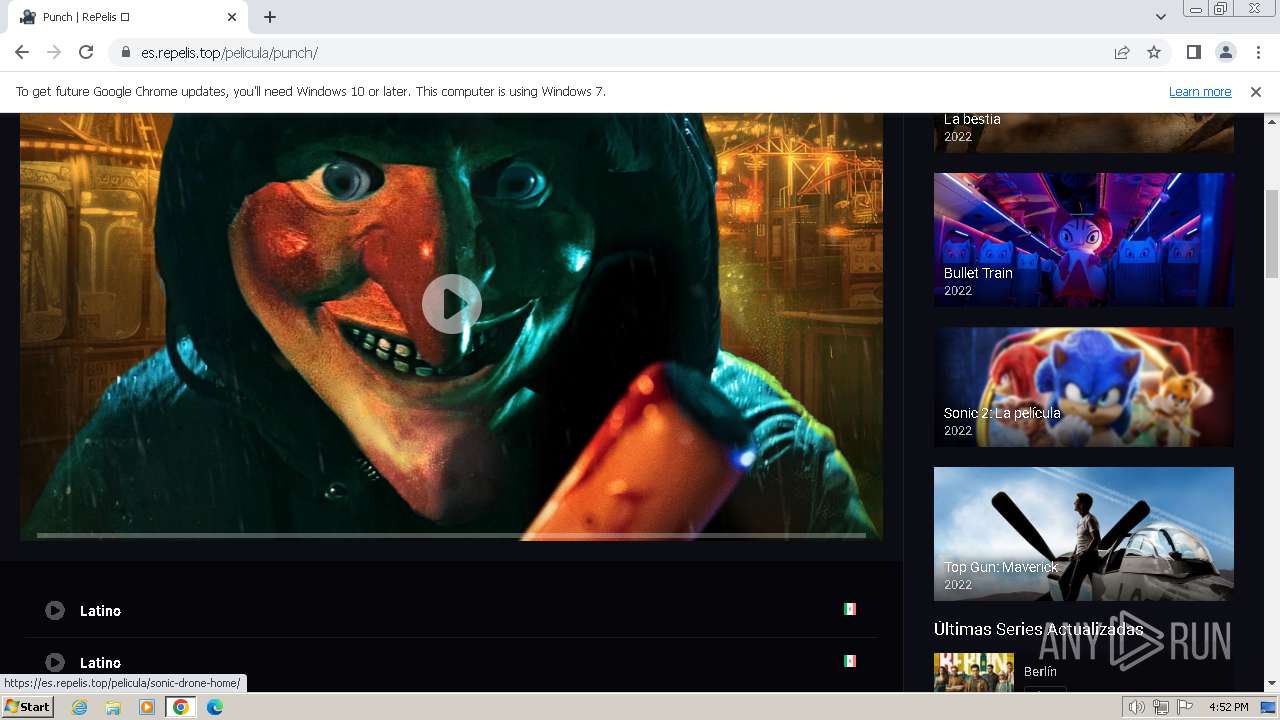Viewport: 1280px width, 720px height.
Task: Switch to Chrome in taskbar
Action: (x=181, y=707)
